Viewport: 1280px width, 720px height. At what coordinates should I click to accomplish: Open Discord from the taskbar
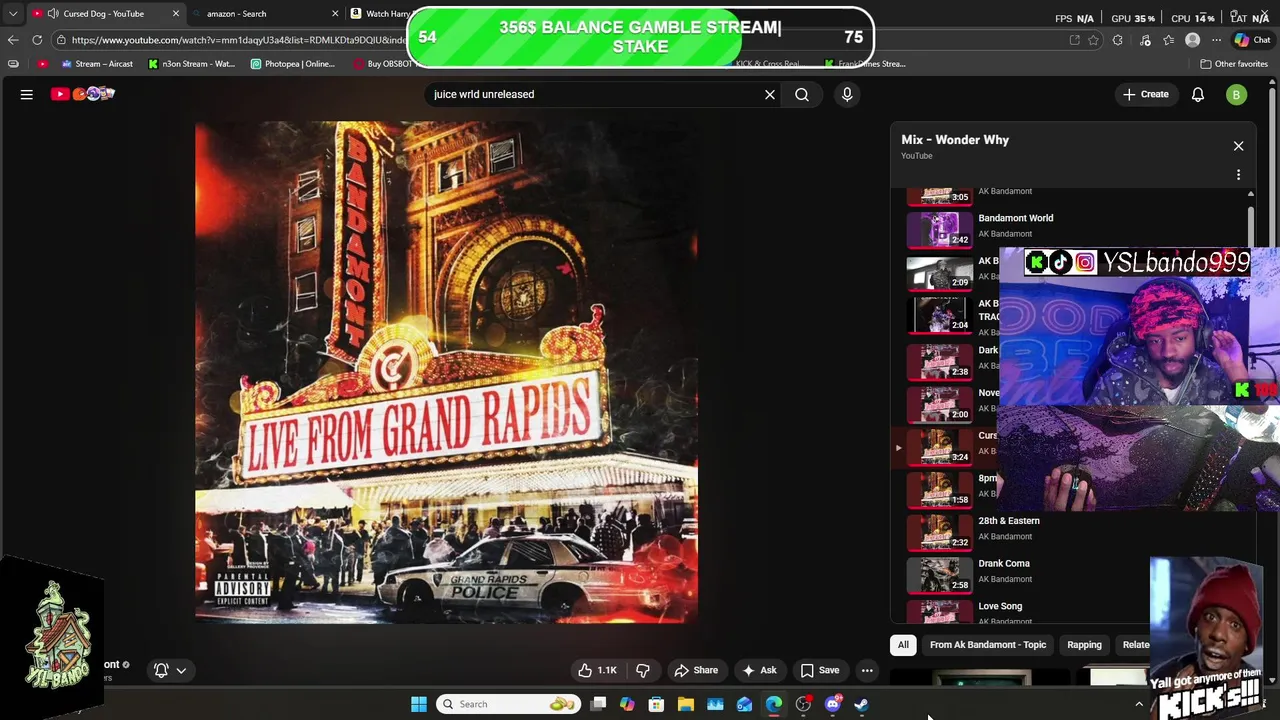(x=833, y=704)
